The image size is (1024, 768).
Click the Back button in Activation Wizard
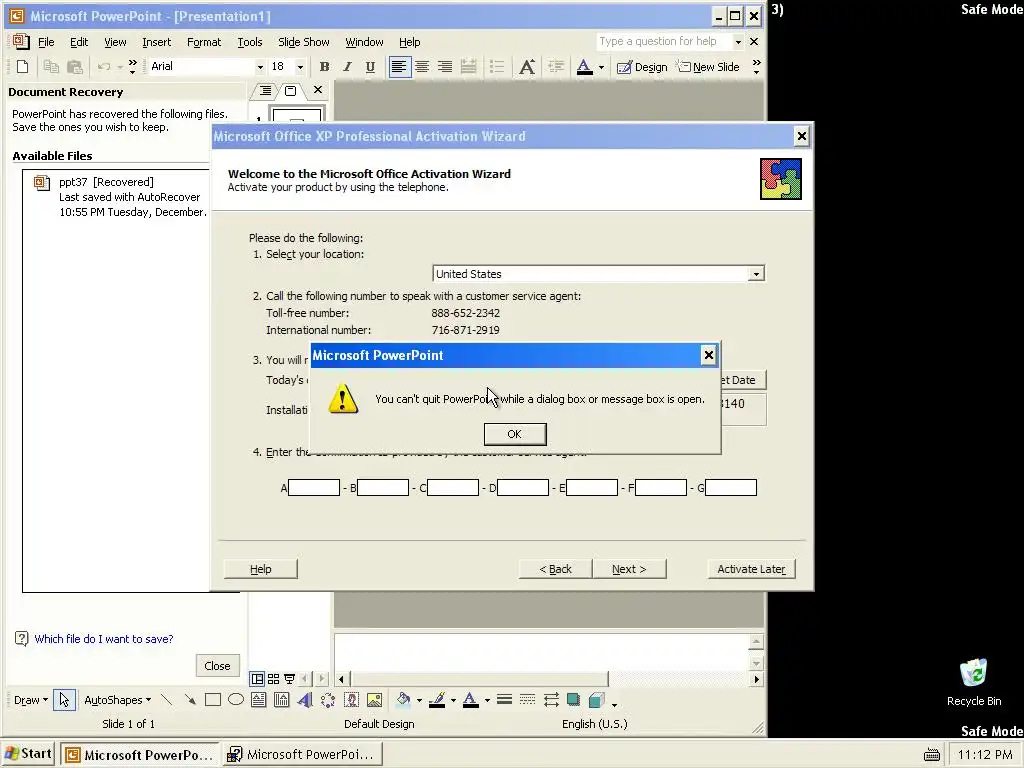[556, 569]
